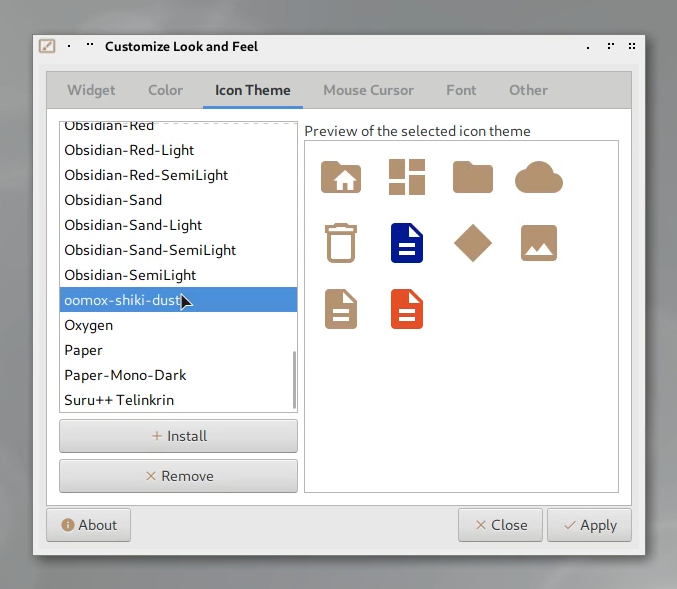677x589 pixels.
Task: Choose Obsidian-Sand from the list
Action: (x=178, y=200)
